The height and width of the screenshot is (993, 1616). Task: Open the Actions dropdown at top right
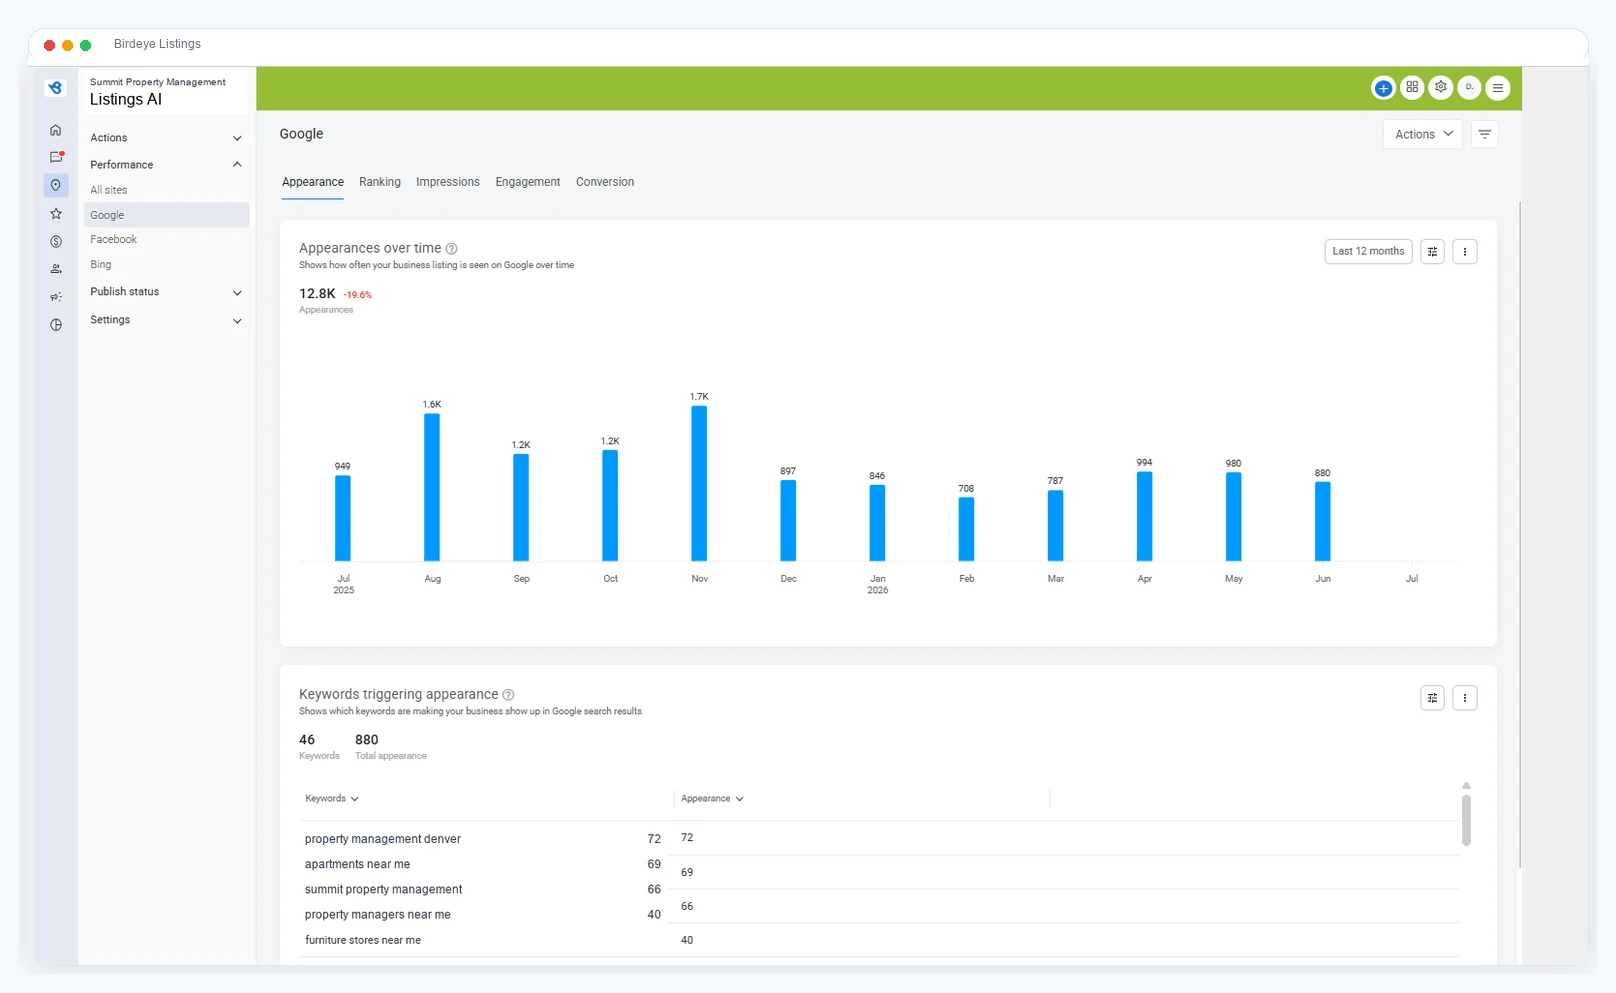pos(1423,134)
